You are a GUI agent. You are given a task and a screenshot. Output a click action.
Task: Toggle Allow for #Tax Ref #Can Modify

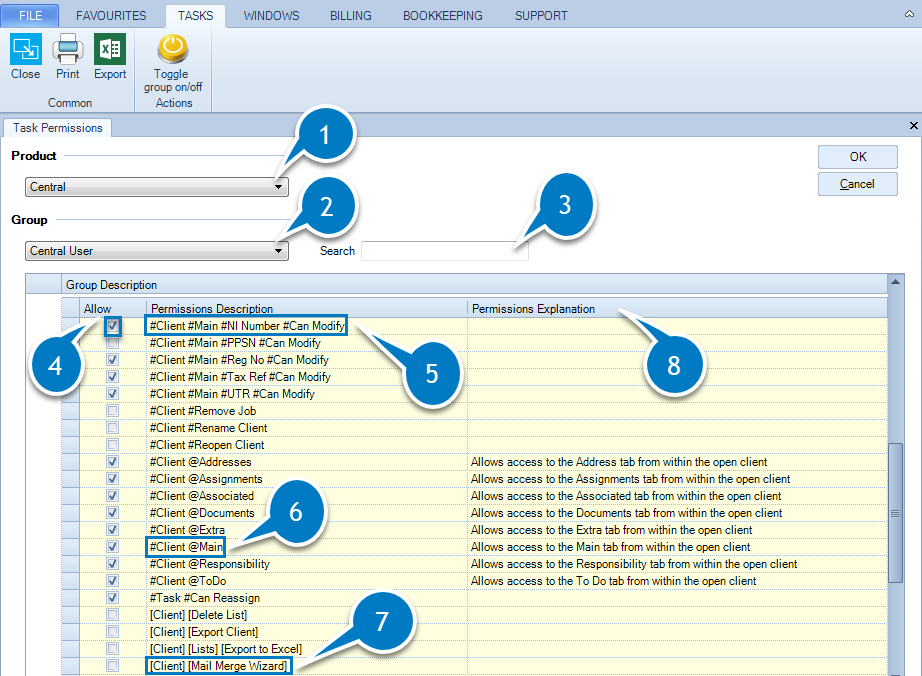(x=112, y=377)
